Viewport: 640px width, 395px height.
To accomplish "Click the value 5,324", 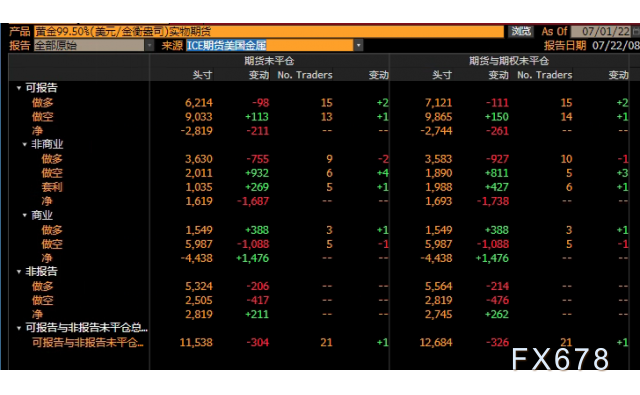I will point(199,286).
